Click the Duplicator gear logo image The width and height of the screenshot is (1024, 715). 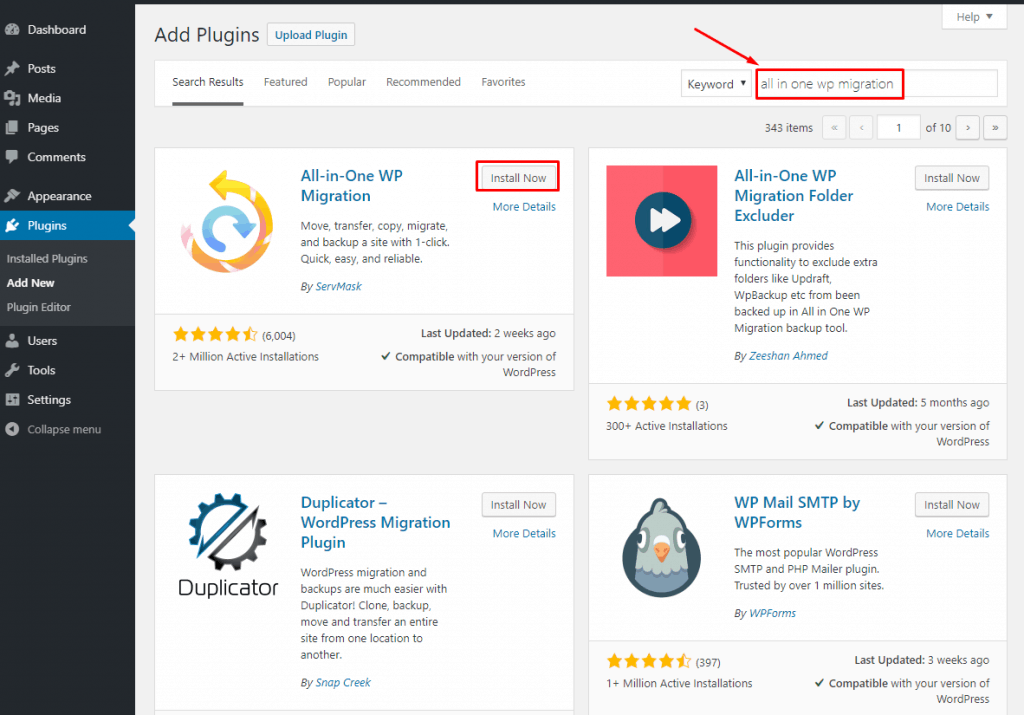pyautogui.click(x=228, y=546)
